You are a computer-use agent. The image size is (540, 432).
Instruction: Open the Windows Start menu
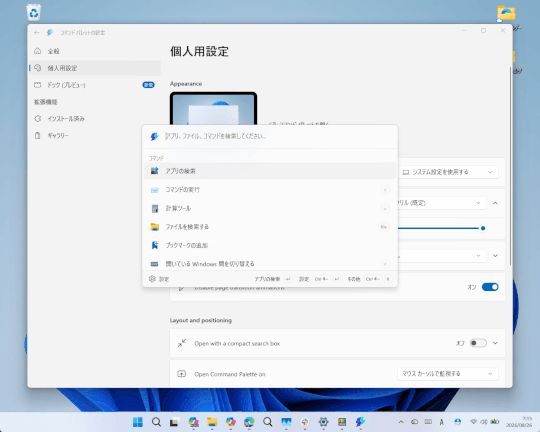[138, 422]
